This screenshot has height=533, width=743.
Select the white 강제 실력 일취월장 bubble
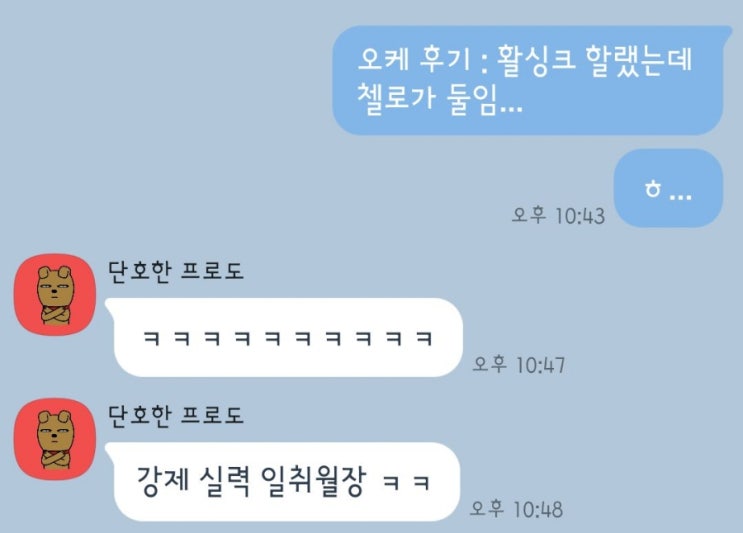pos(282,482)
